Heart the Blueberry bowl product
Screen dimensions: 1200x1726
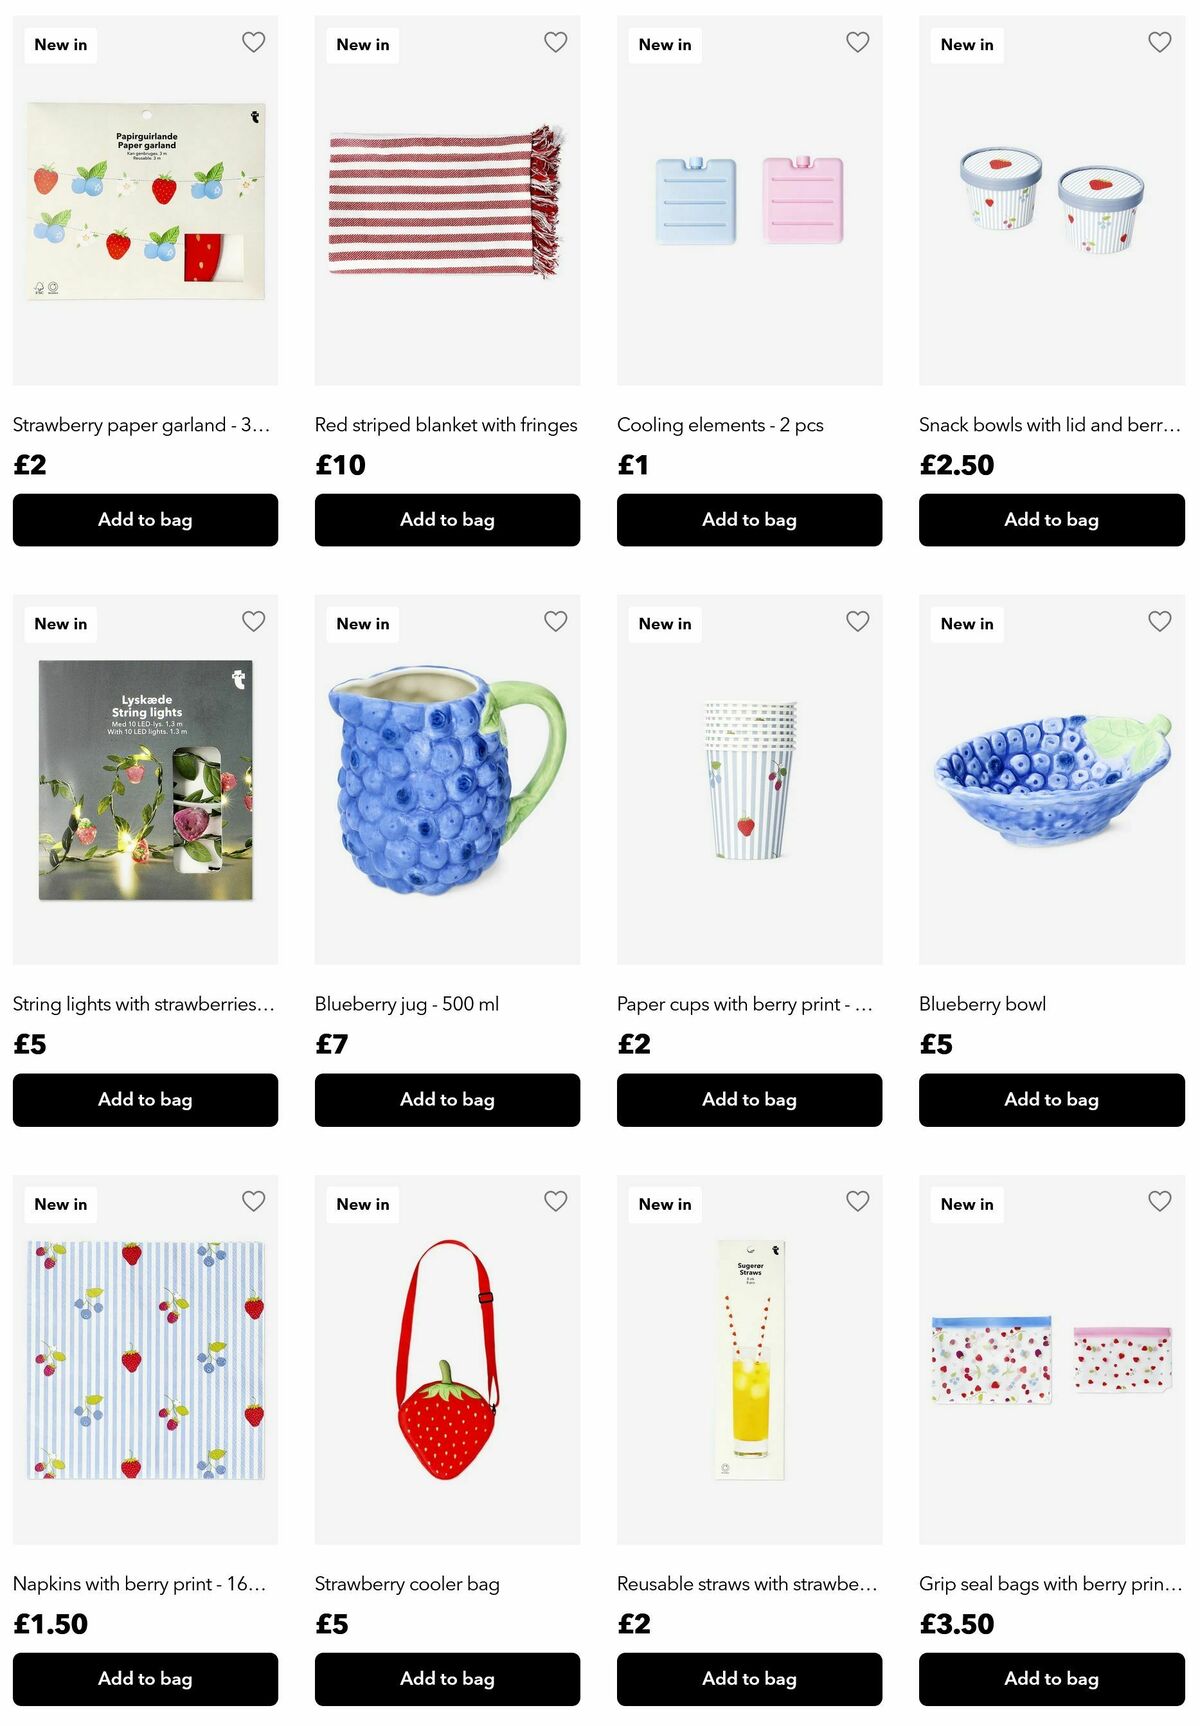(x=1160, y=621)
